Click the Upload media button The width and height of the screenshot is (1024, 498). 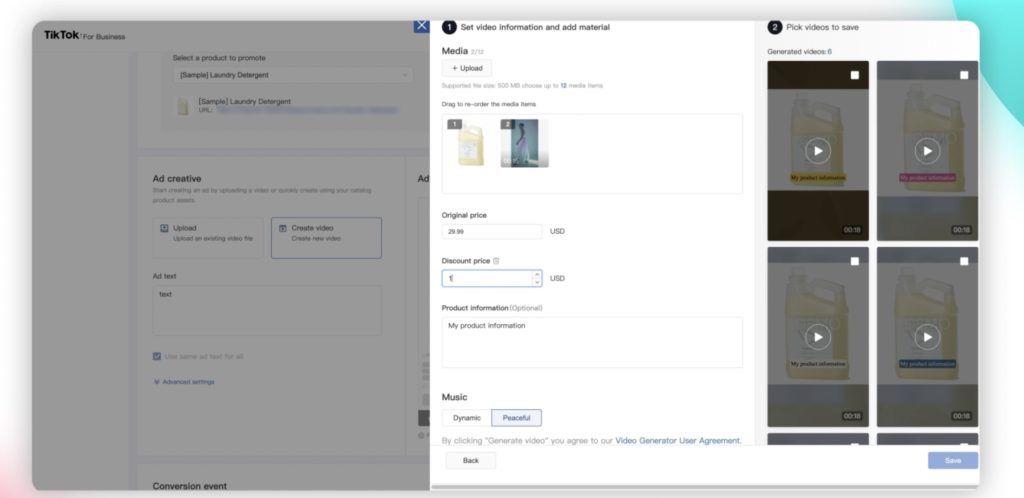pos(466,68)
